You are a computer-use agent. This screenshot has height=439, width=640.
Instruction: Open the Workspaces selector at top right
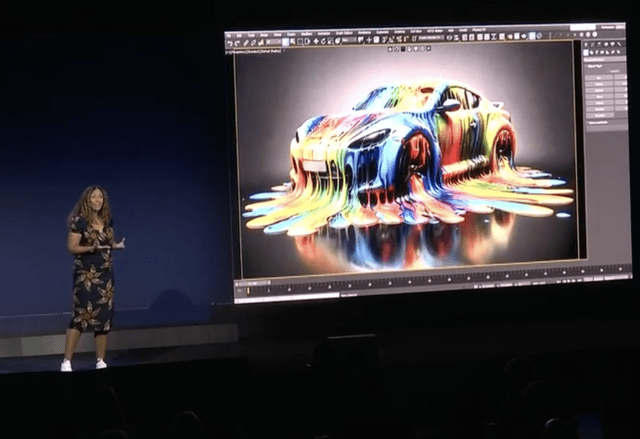pyautogui.click(x=612, y=27)
